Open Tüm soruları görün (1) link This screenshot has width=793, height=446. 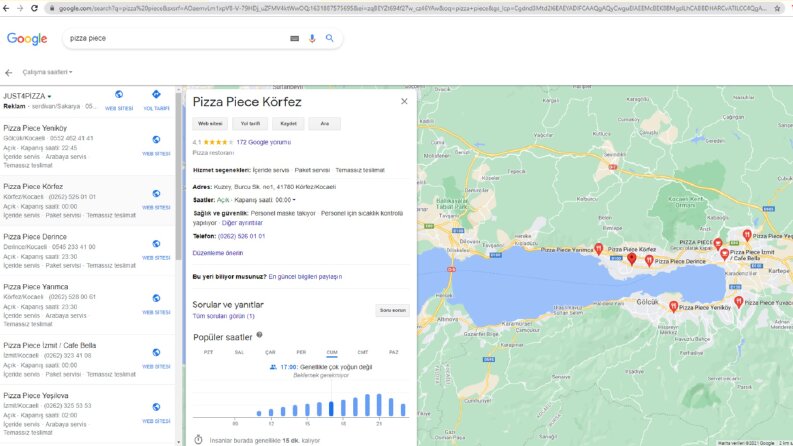[224, 317]
